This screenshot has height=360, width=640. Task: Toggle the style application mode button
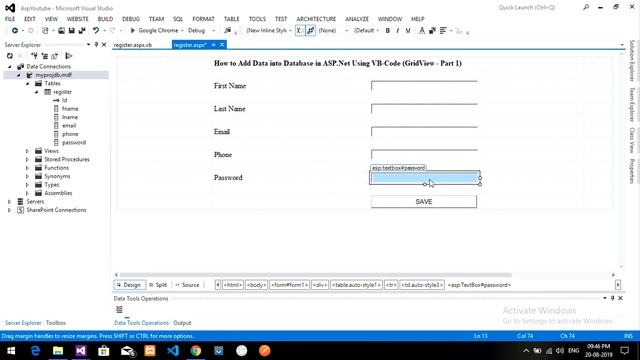[300, 31]
